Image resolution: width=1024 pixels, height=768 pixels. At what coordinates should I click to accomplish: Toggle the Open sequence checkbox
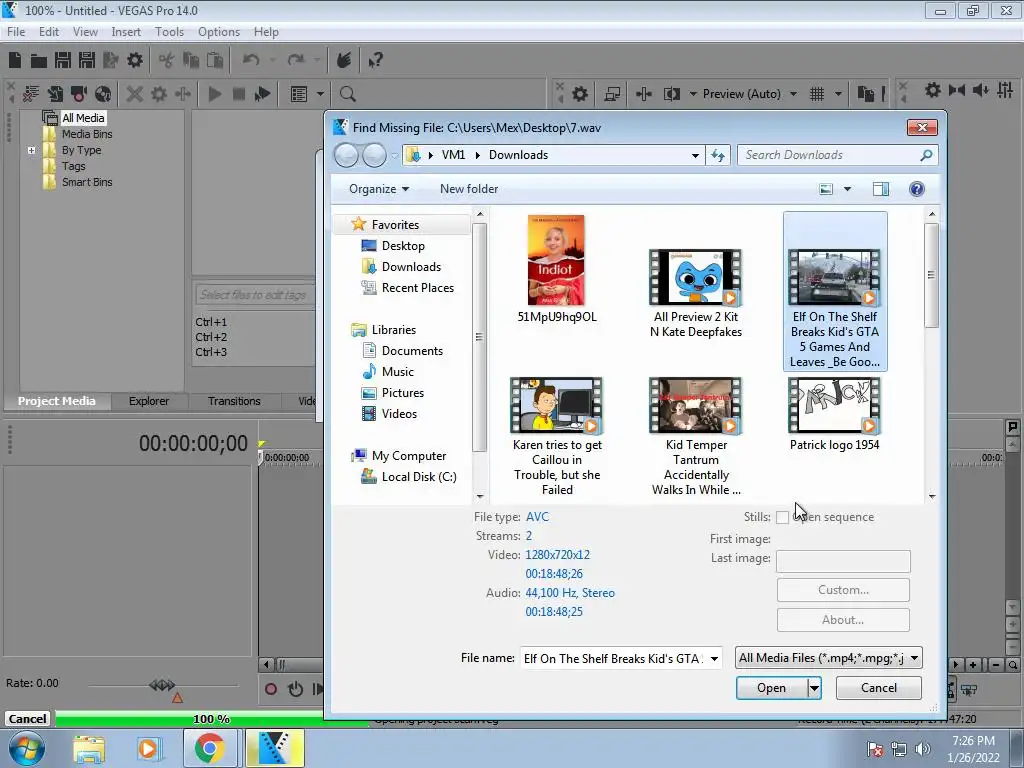[x=782, y=517]
